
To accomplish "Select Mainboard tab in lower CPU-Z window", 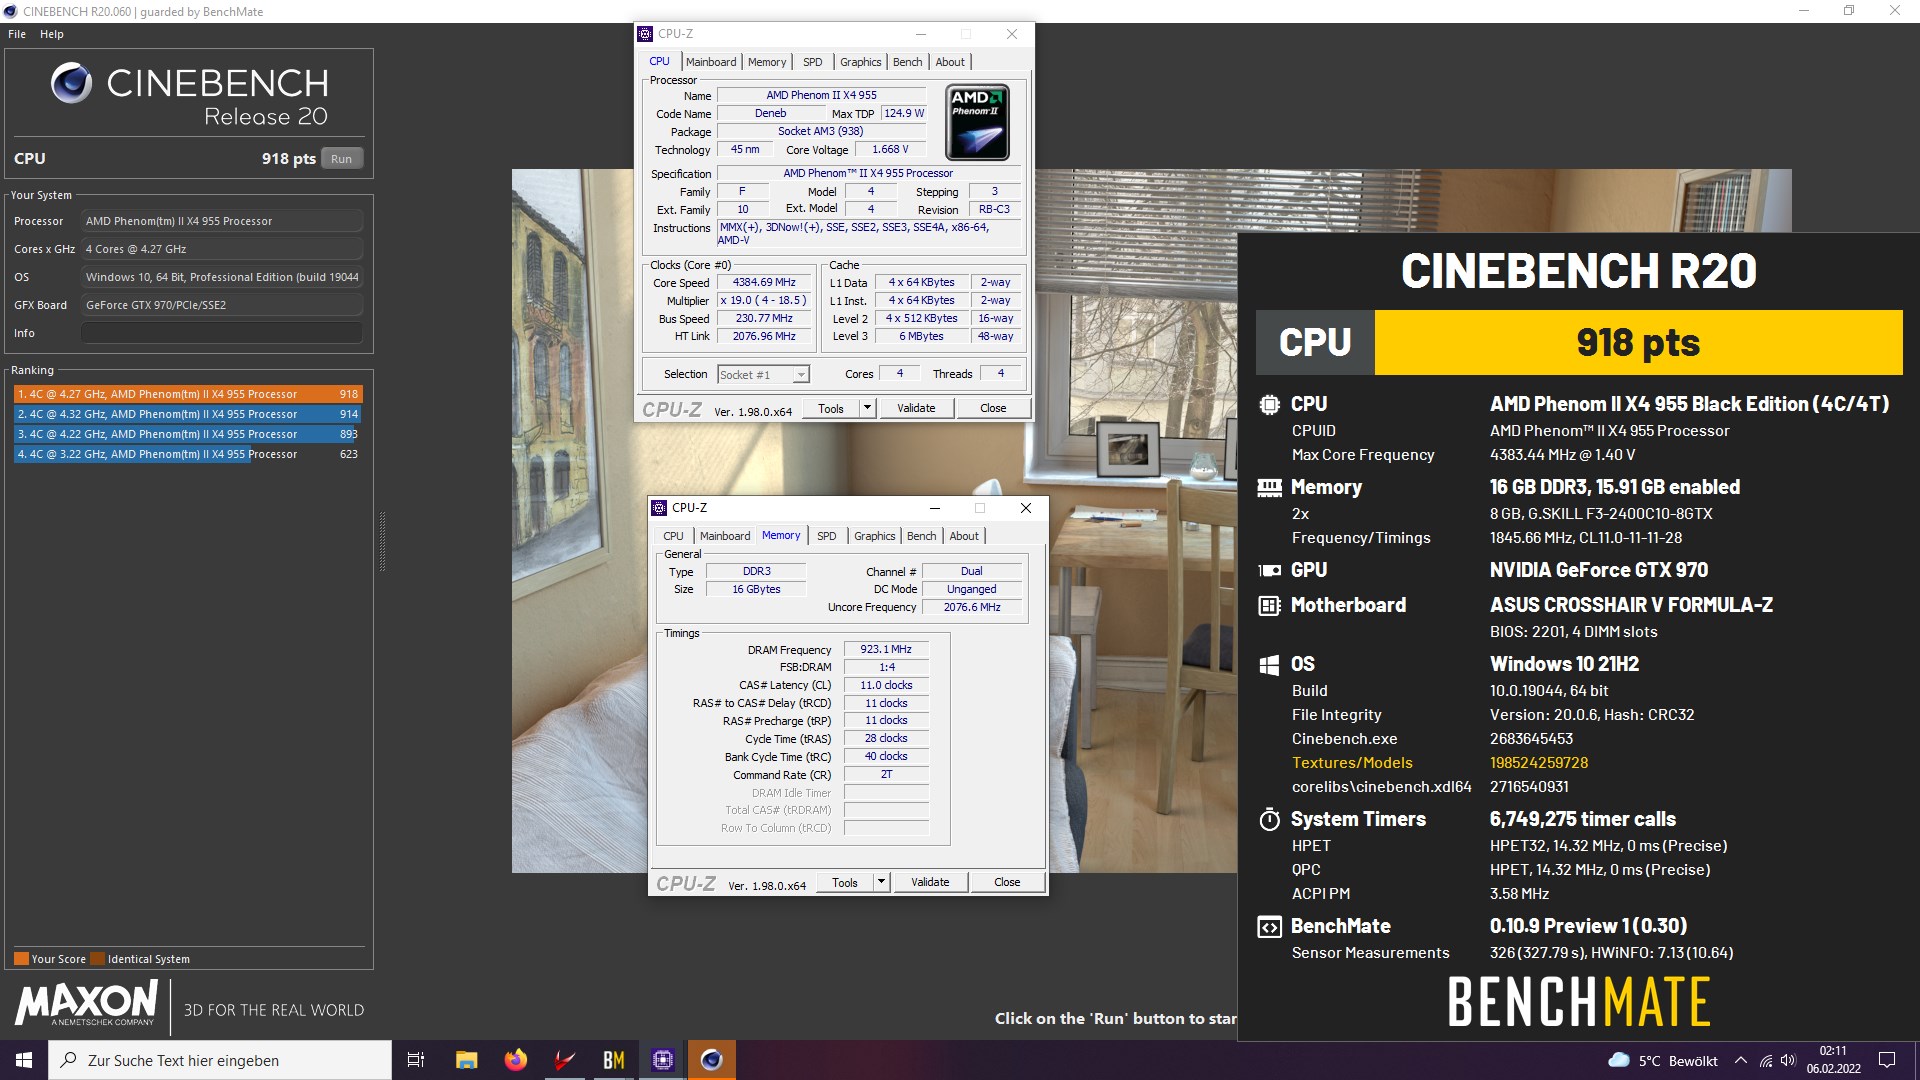I will [725, 536].
